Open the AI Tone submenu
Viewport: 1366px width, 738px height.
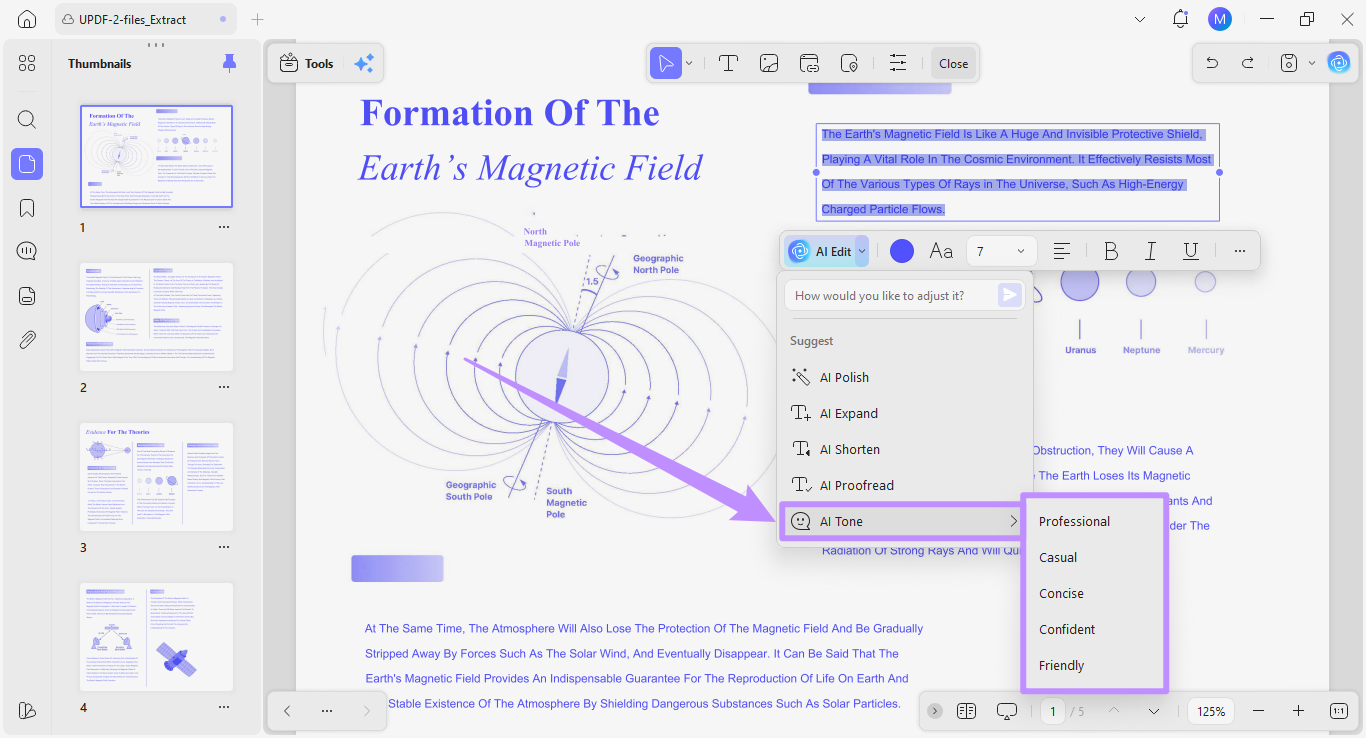point(904,521)
